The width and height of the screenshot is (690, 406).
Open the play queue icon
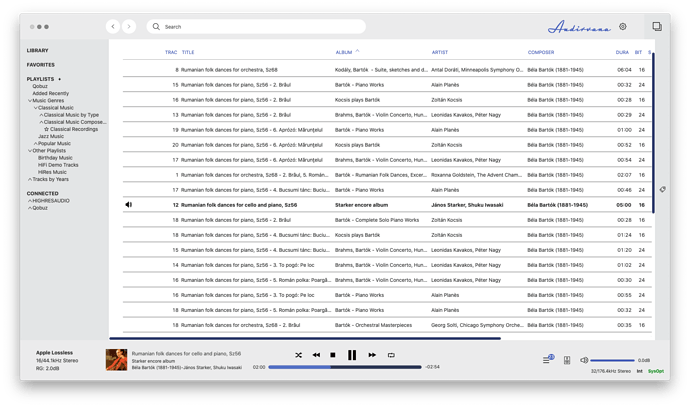(x=547, y=359)
